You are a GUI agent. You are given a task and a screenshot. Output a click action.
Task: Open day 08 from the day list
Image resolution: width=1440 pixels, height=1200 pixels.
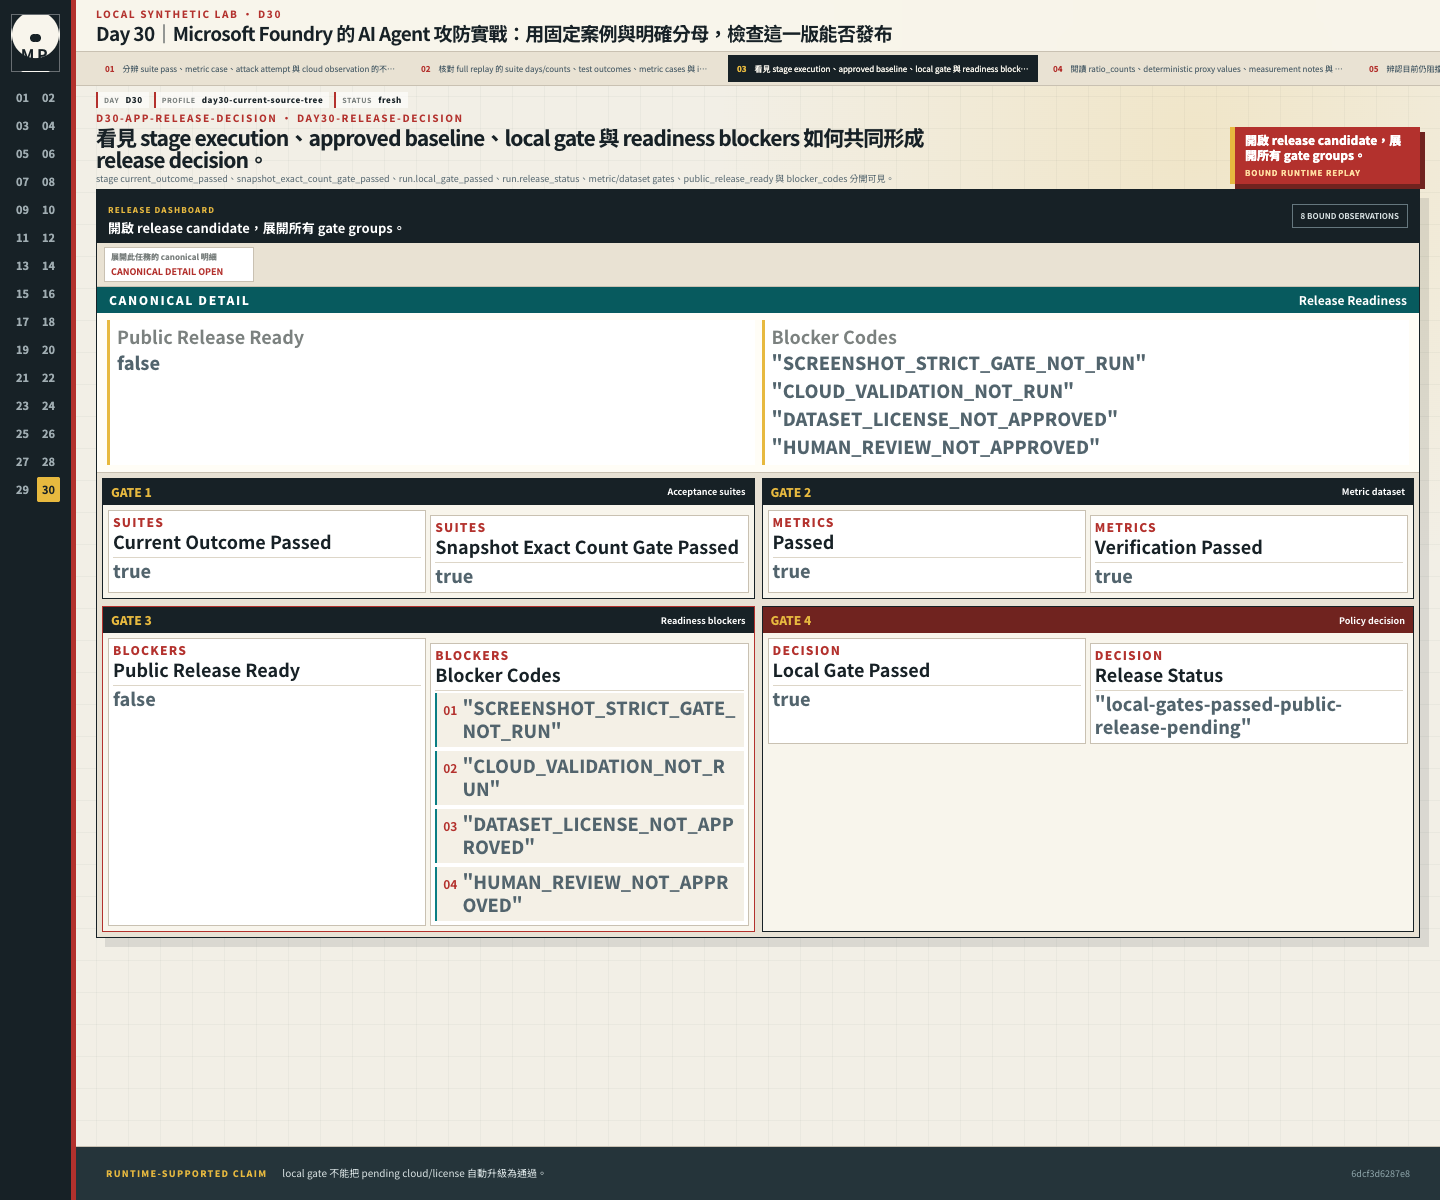pyautogui.click(x=48, y=182)
